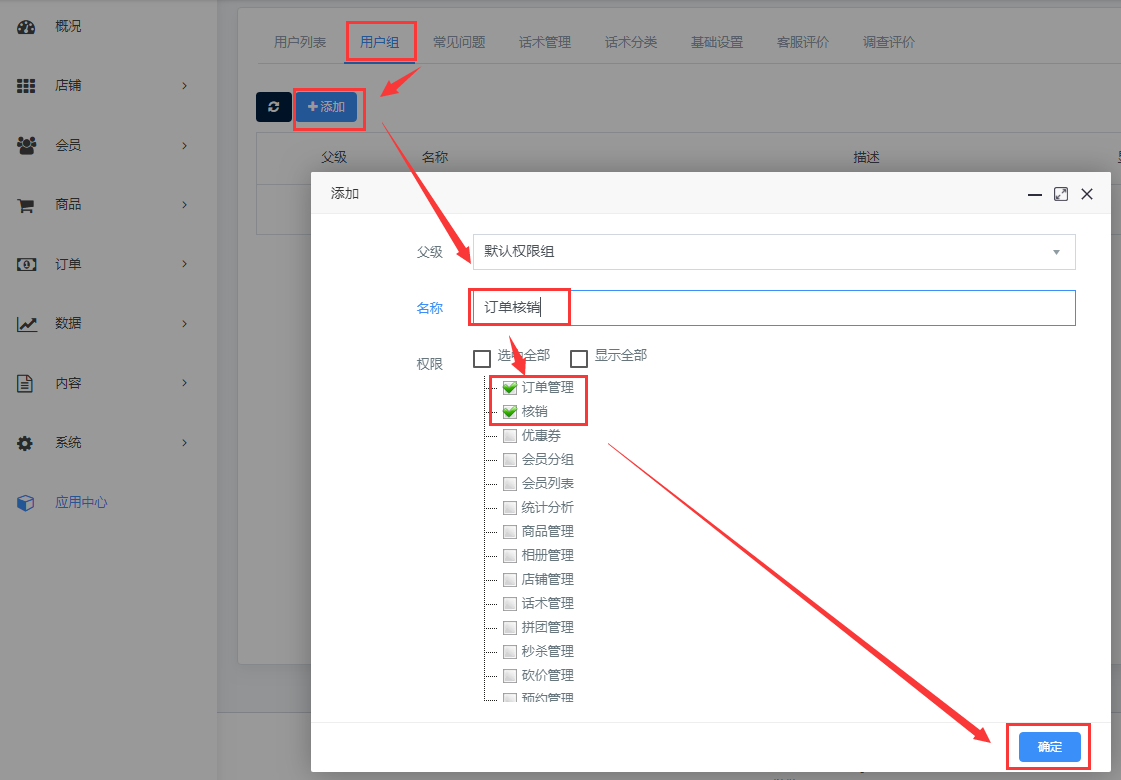The height and width of the screenshot is (780, 1121).
Task: Click the 添加 button
Action: click(x=326, y=107)
